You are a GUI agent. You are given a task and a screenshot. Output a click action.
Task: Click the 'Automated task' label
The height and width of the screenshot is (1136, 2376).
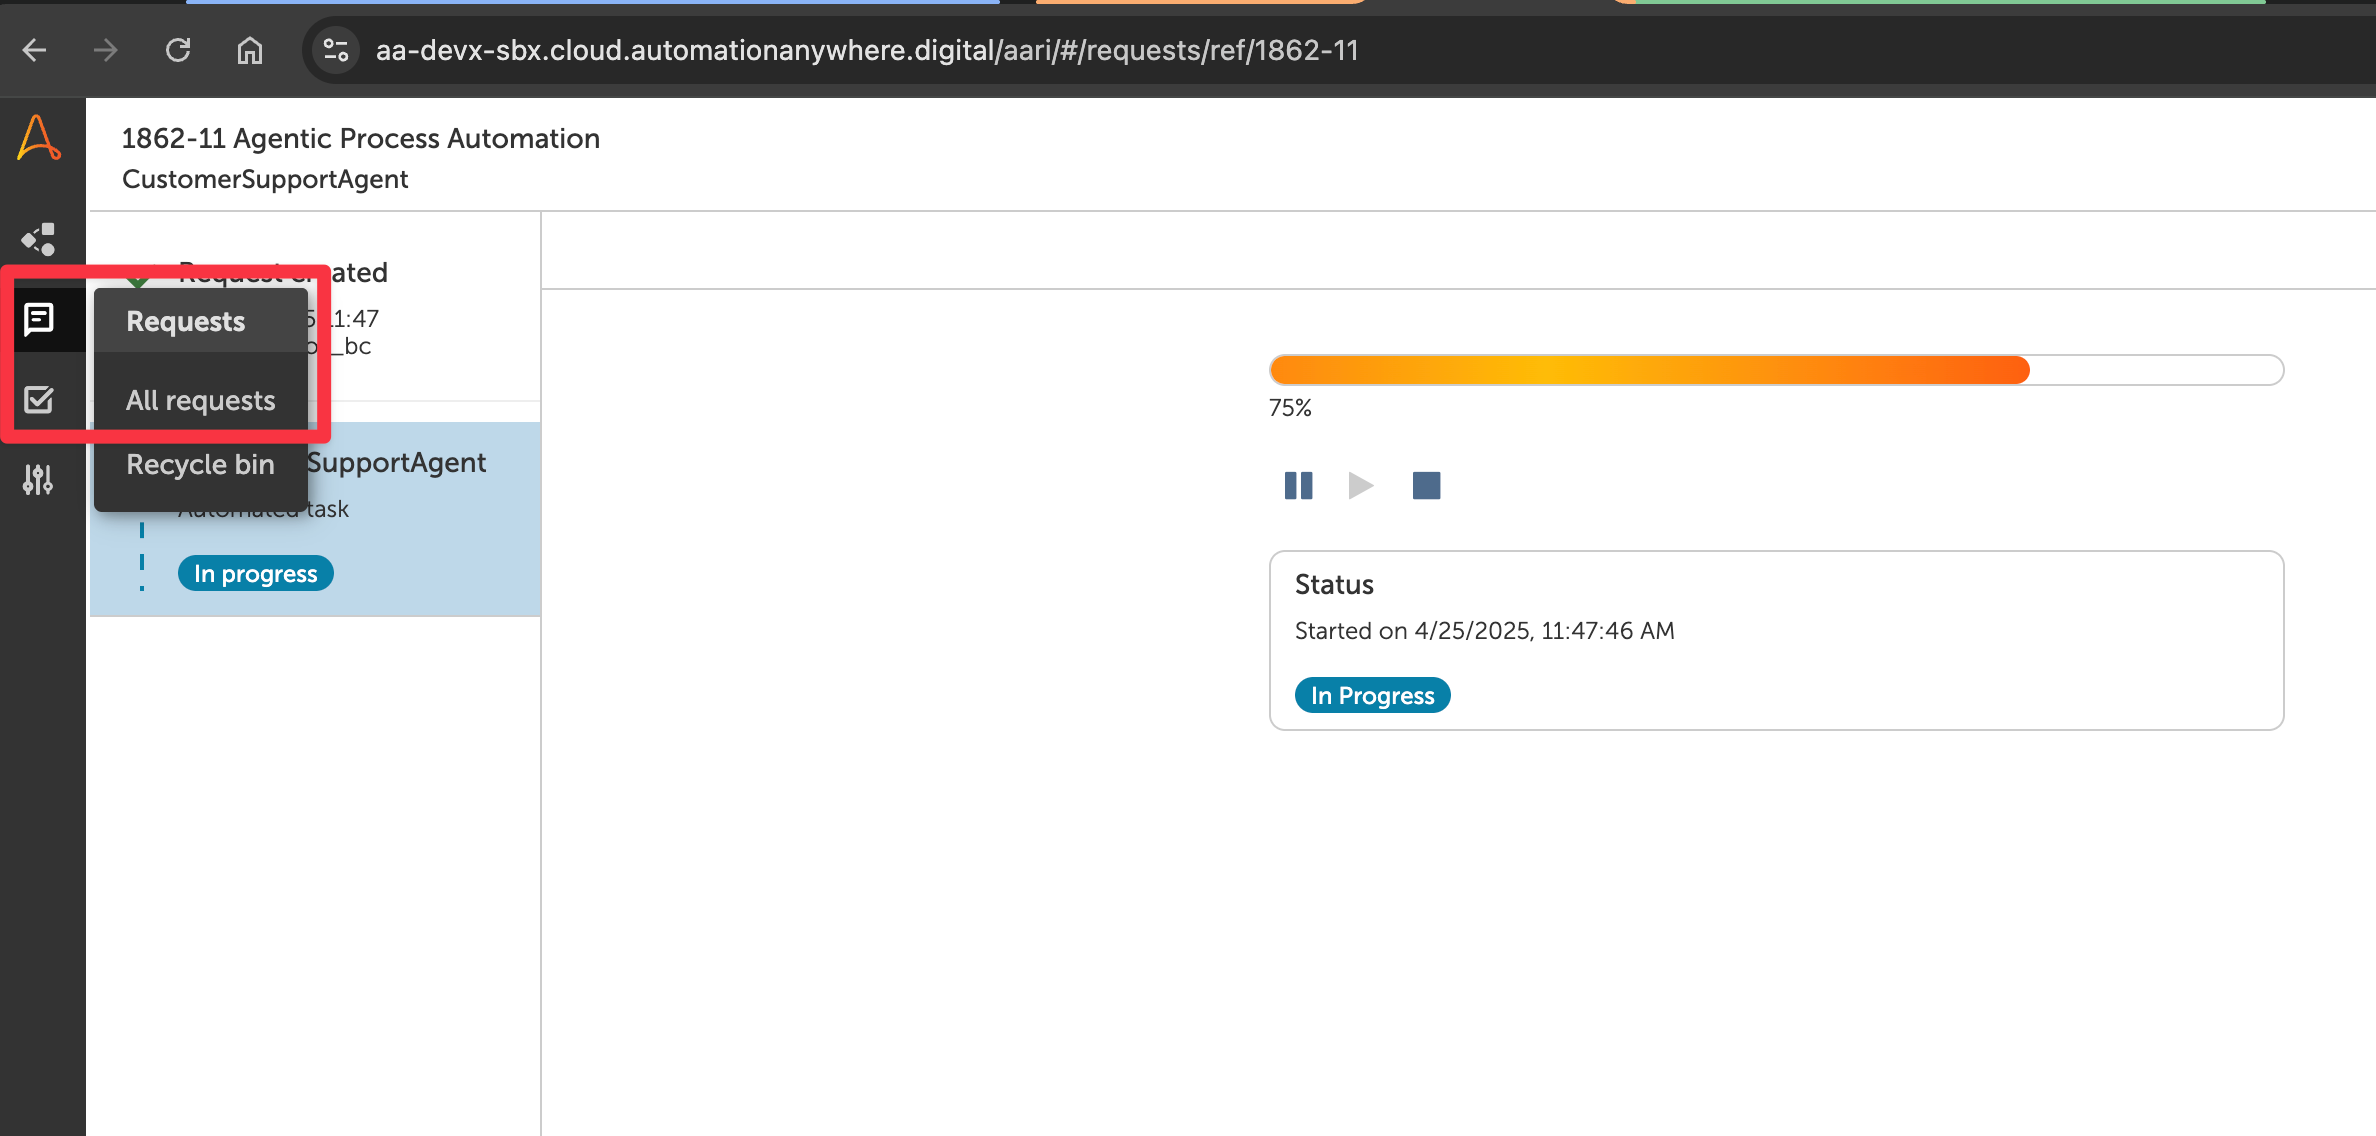[263, 509]
